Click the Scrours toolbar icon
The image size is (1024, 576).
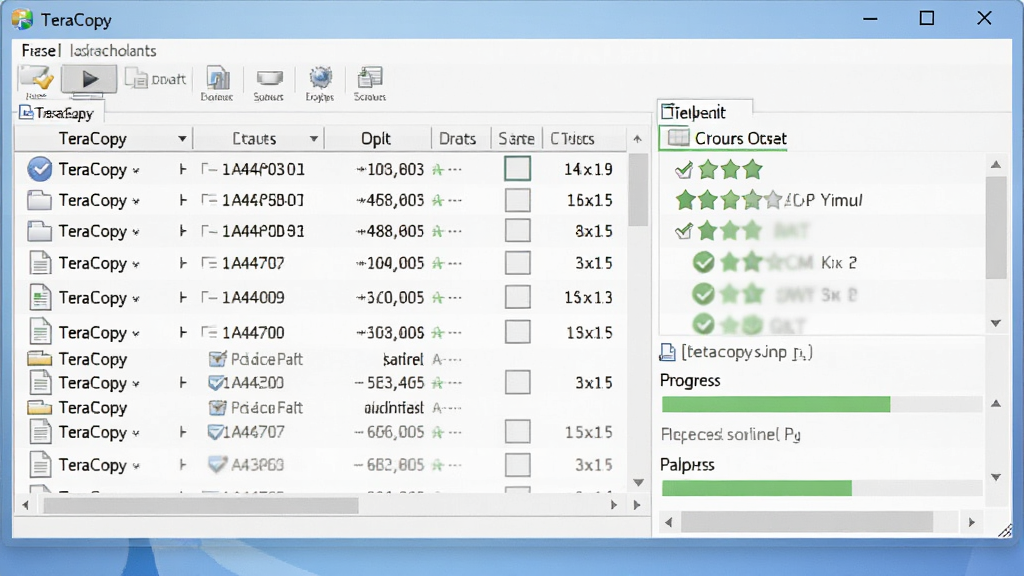[x=370, y=84]
